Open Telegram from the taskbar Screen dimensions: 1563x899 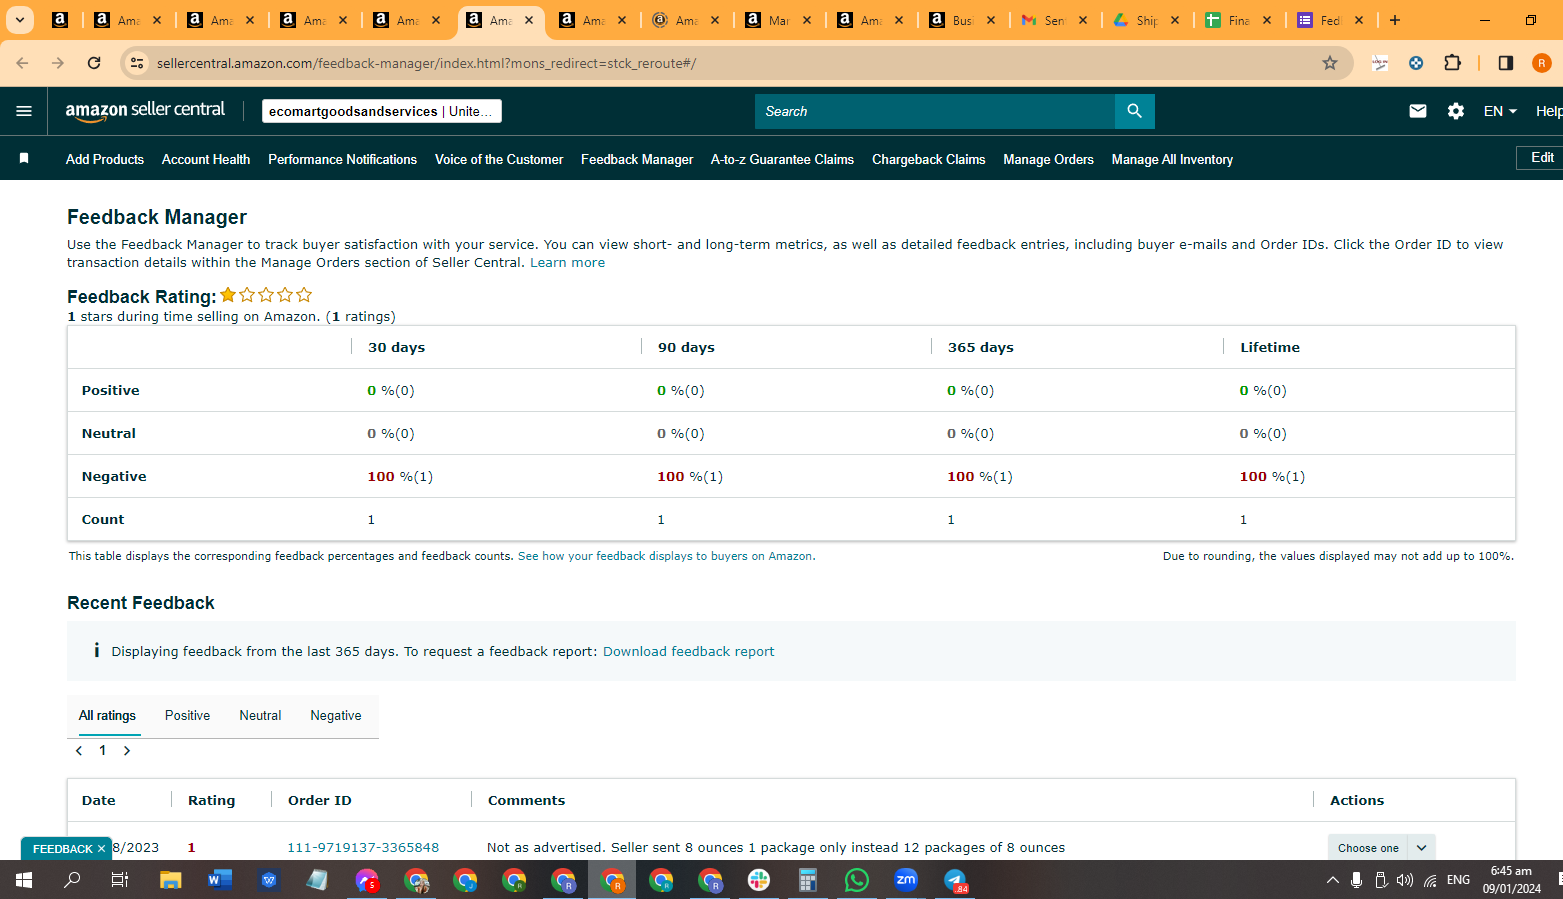coord(955,880)
